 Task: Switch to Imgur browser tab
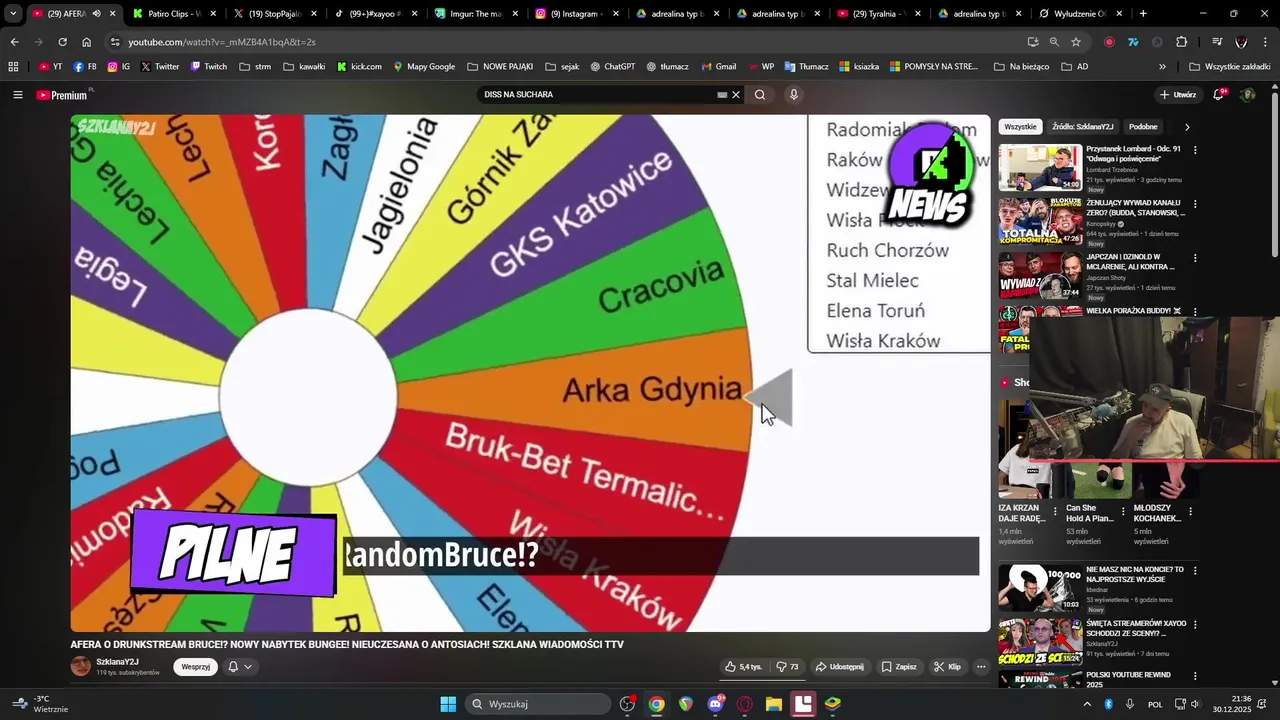475,14
